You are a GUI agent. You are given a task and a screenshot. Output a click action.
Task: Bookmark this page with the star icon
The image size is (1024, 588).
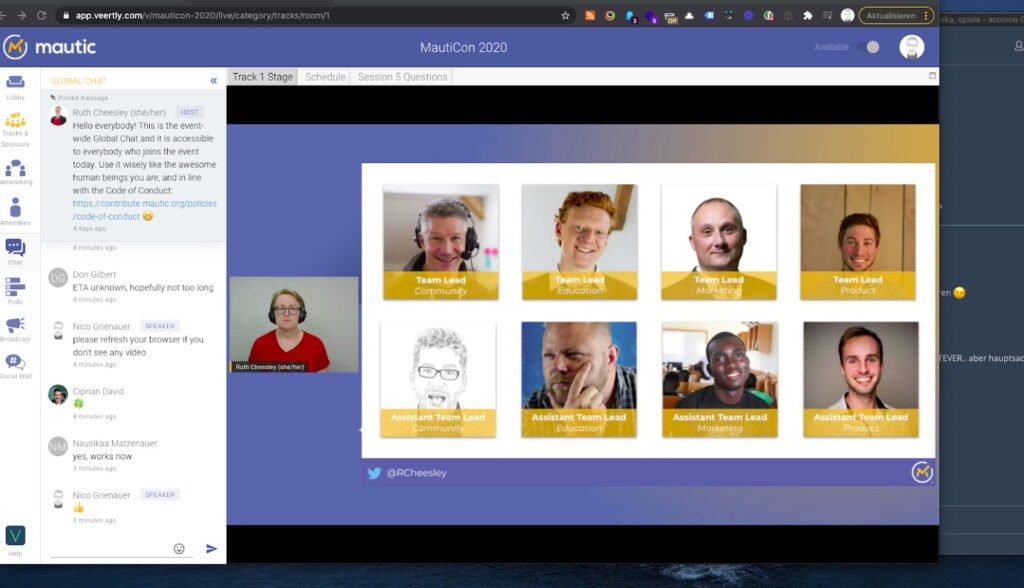tap(566, 16)
